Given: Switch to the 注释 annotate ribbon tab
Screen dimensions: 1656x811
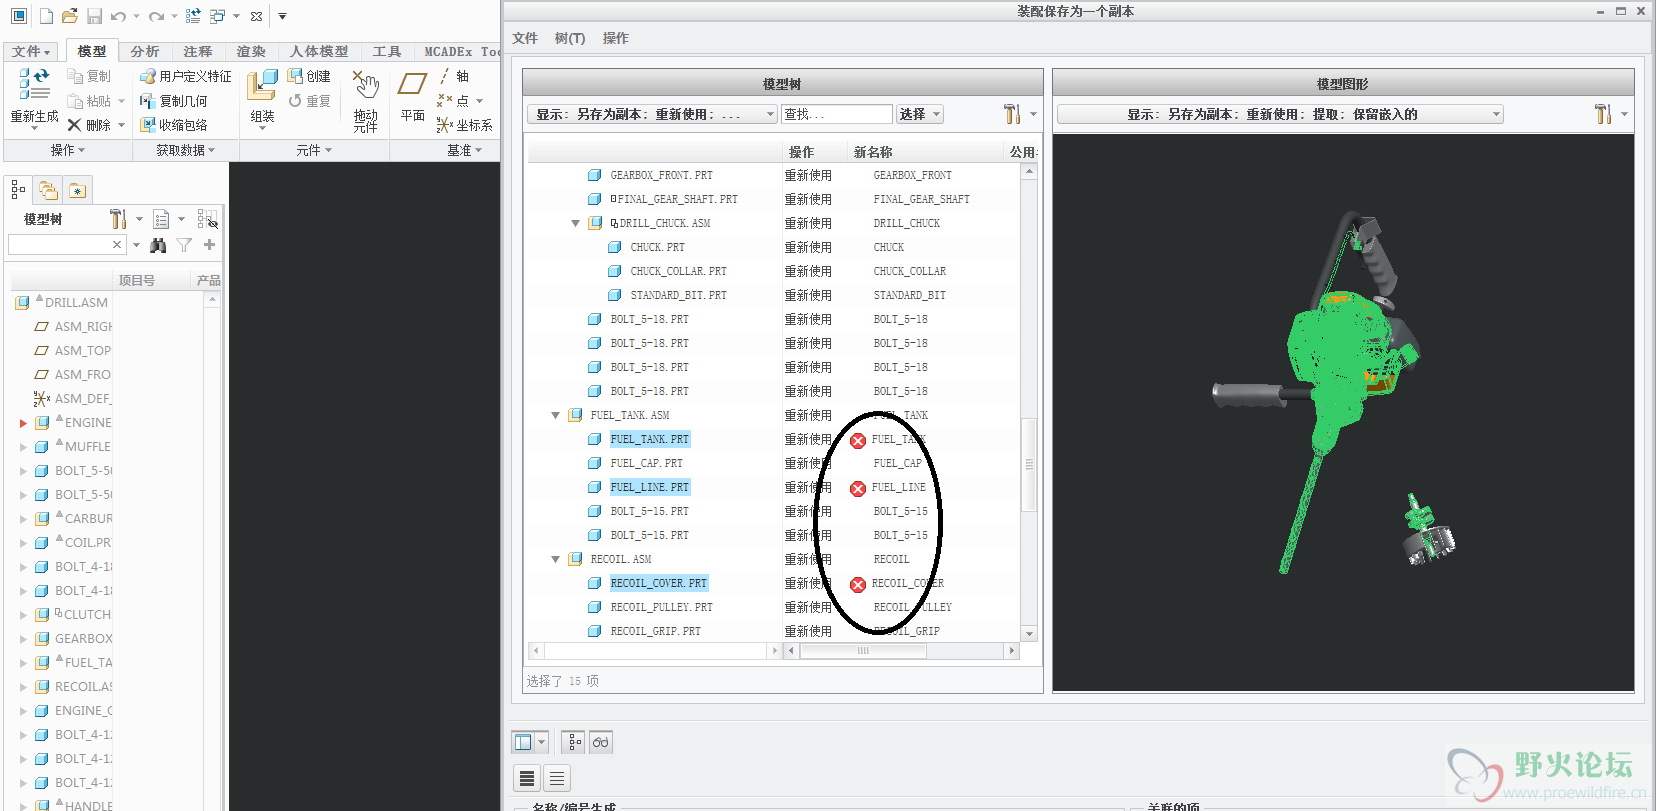Looking at the screenshot, I should [x=198, y=51].
